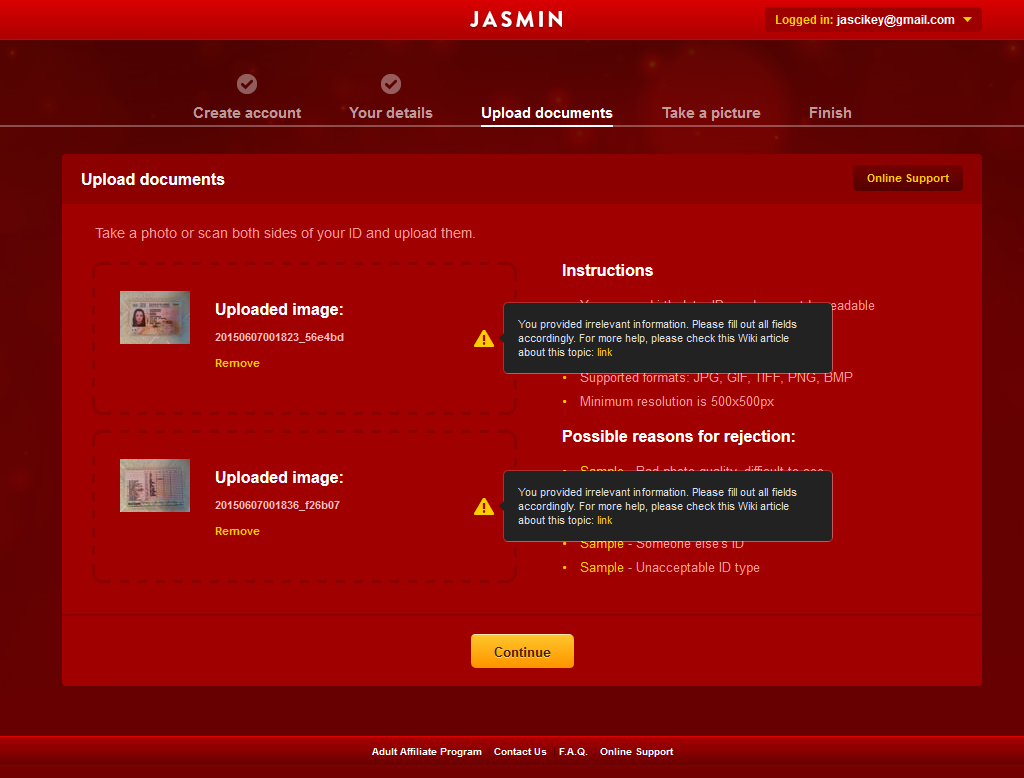The height and width of the screenshot is (778, 1024).
Task: Click the Instructions heading
Action: tap(607, 270)
